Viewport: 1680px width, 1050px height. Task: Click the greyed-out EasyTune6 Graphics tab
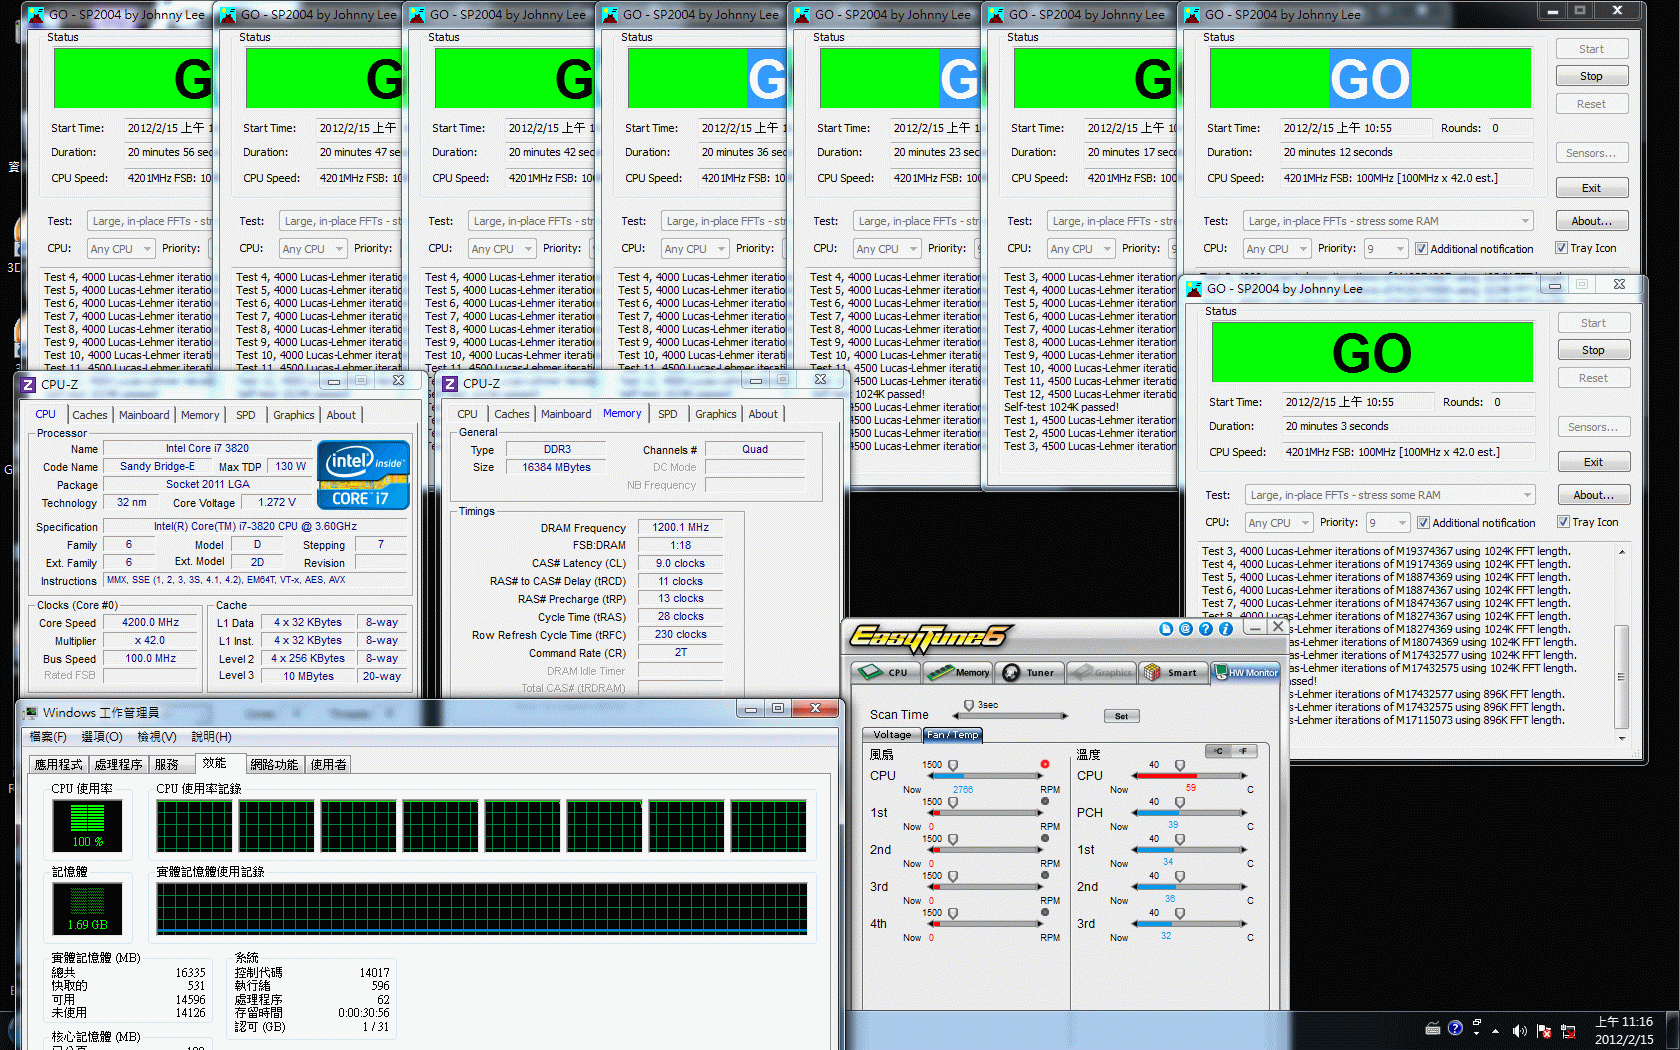[x=1101, y=672]
